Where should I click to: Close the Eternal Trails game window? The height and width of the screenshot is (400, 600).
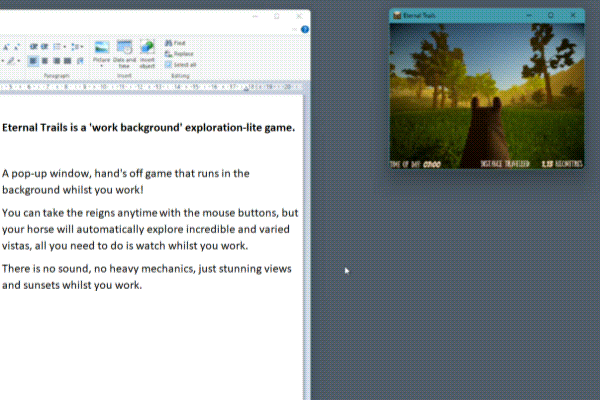[573, 16]
